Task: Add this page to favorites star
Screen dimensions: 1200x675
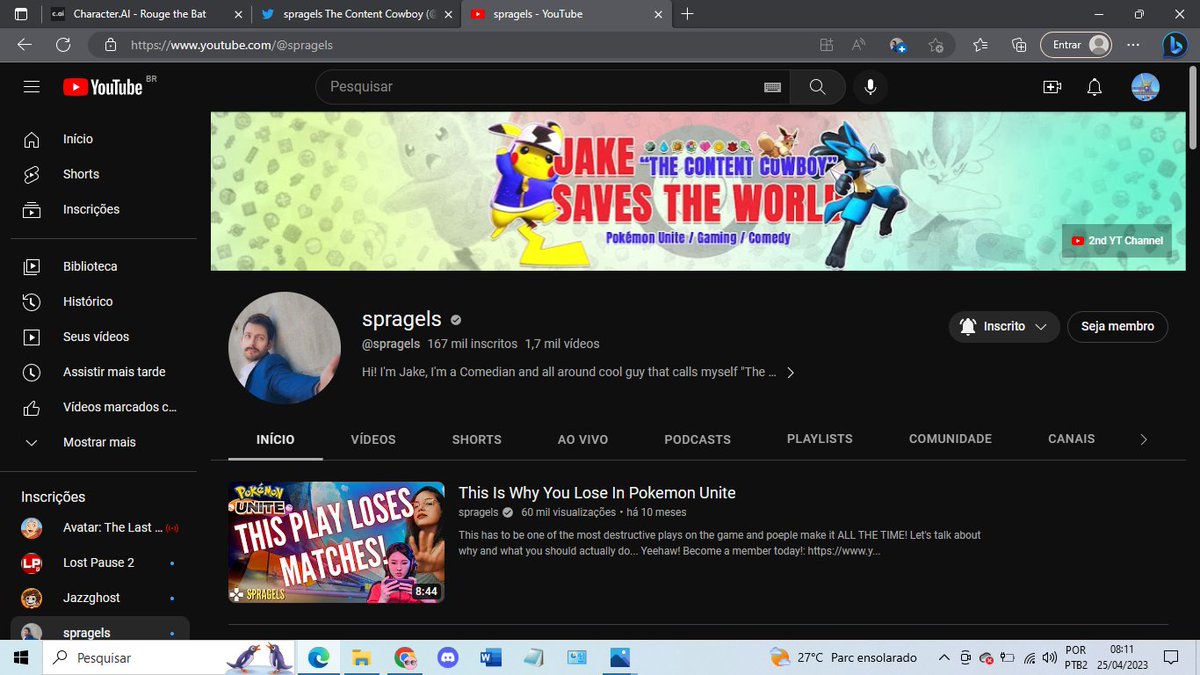Action: [x=935, y=45]
